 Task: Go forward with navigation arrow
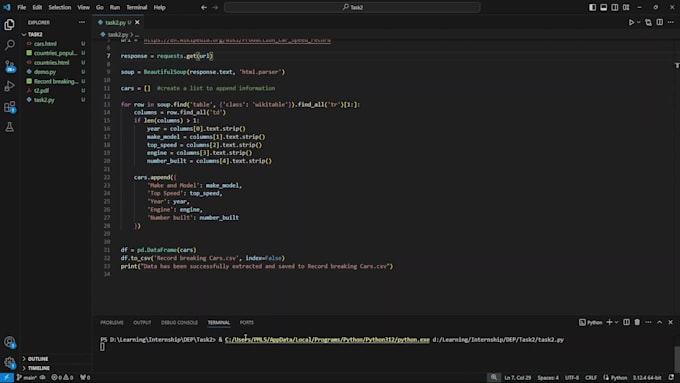pos(215,7)
